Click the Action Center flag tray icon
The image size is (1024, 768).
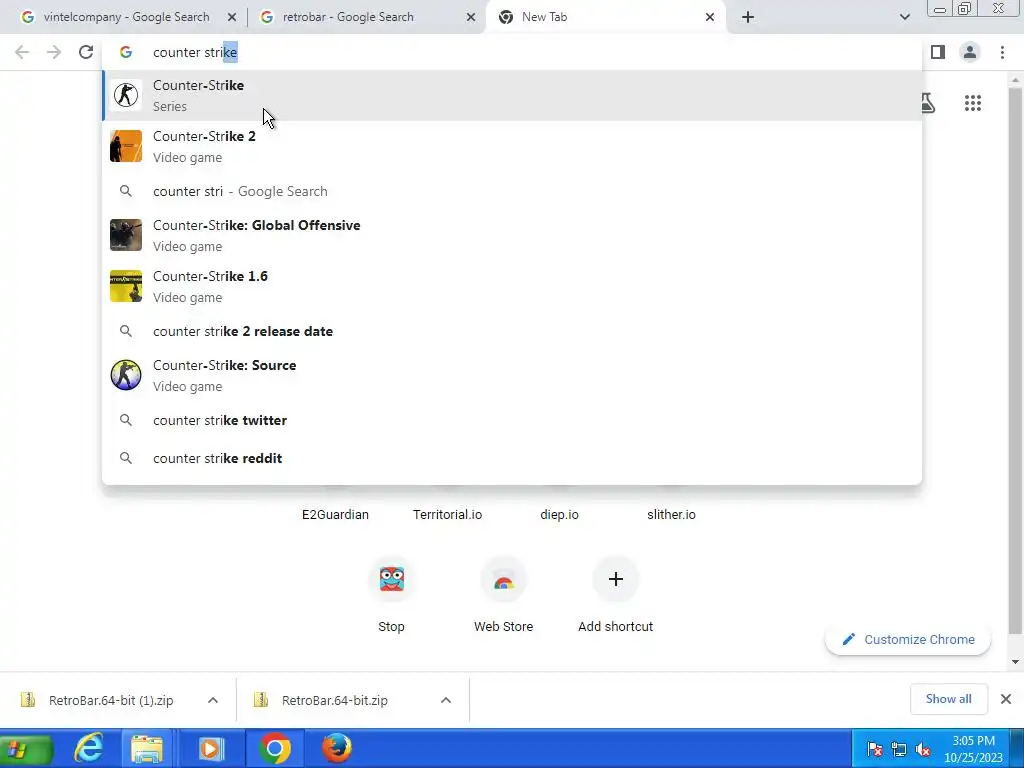click(x=874, y=750)
